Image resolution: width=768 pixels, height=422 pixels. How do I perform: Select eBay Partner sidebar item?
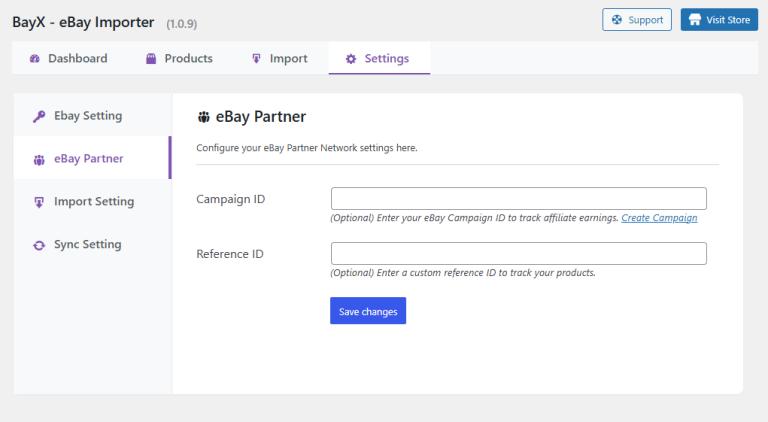[92, 158]
